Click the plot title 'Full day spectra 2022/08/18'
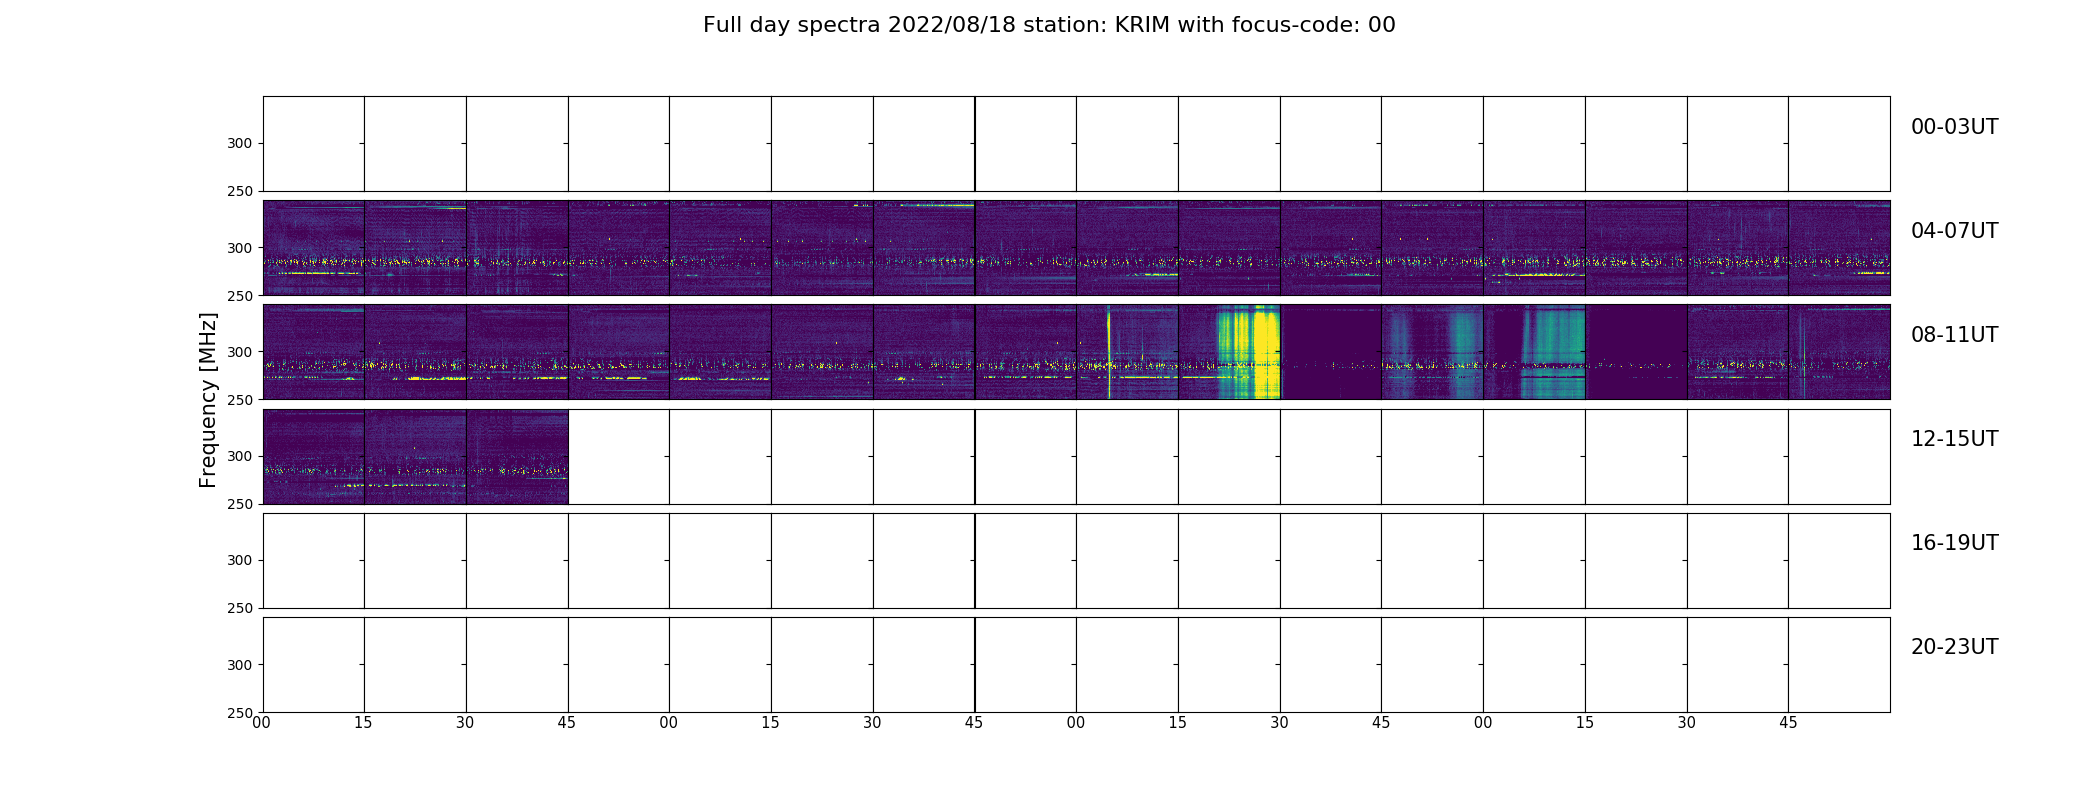Viewport: 2100px width, 800px height. pos(1049,25)
